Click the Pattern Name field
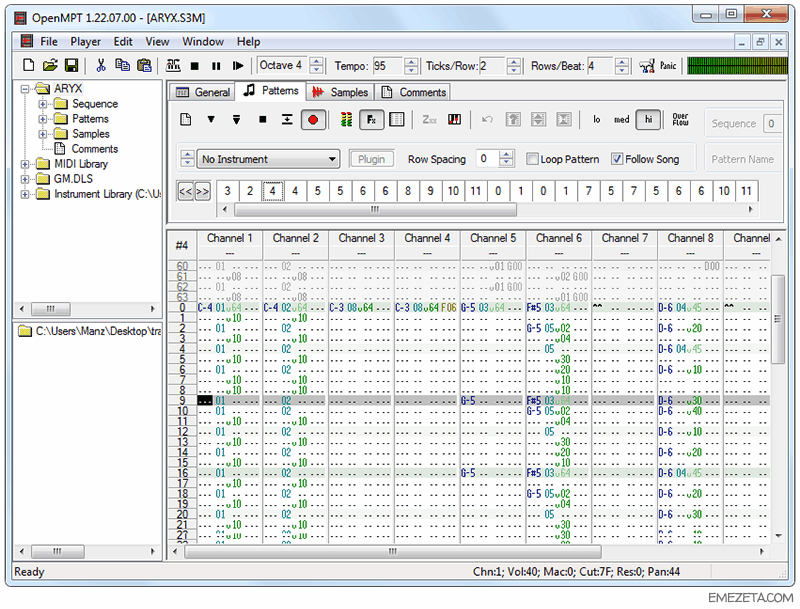The height and width of the screenshot is (609, 800). 743,159
